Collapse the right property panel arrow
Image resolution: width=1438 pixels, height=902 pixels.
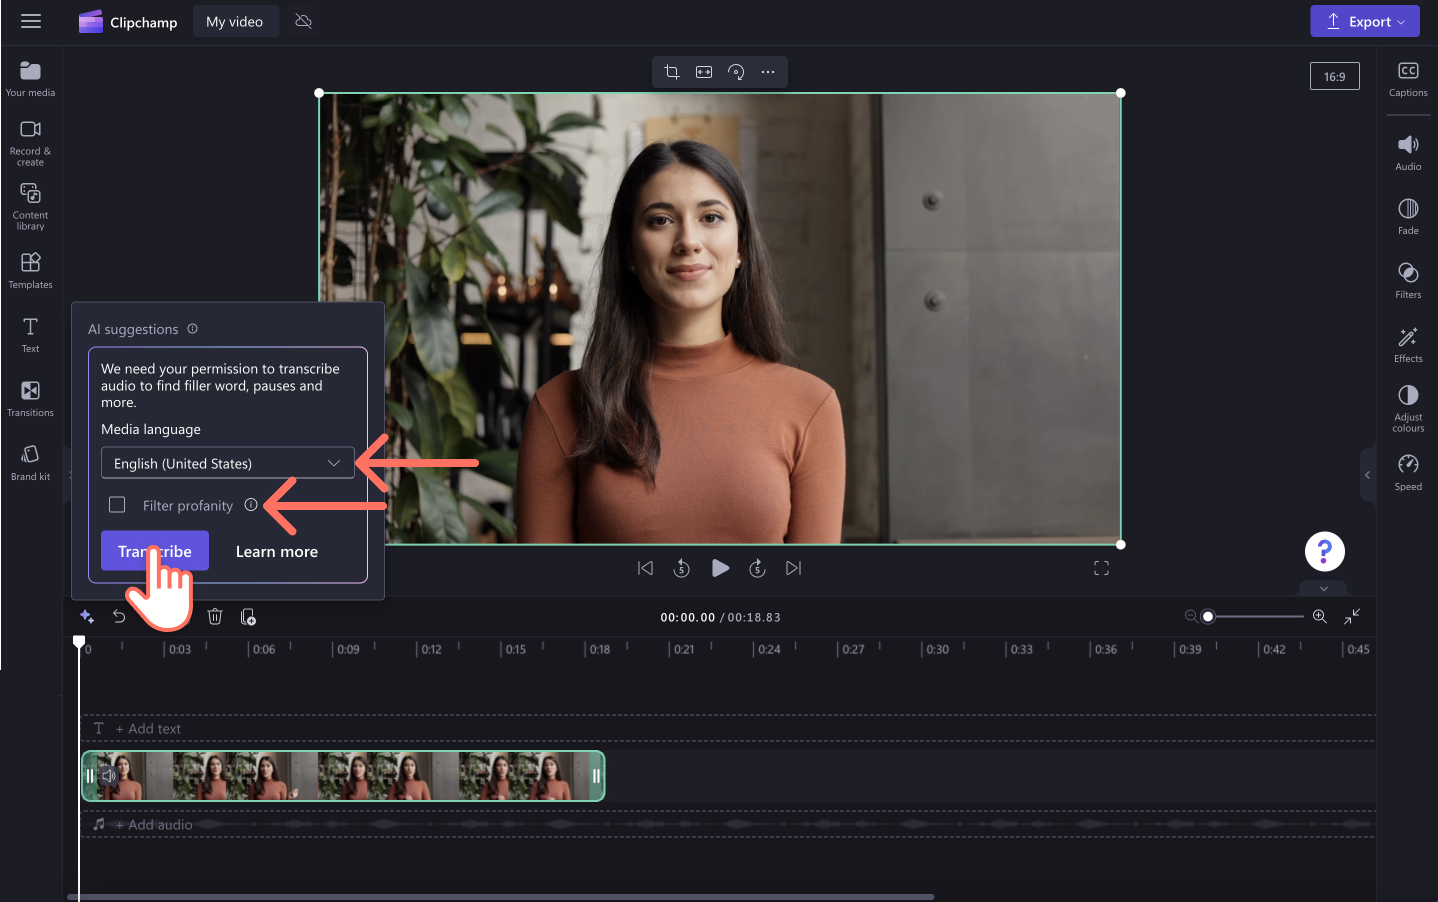click(x=1367, y=475)
